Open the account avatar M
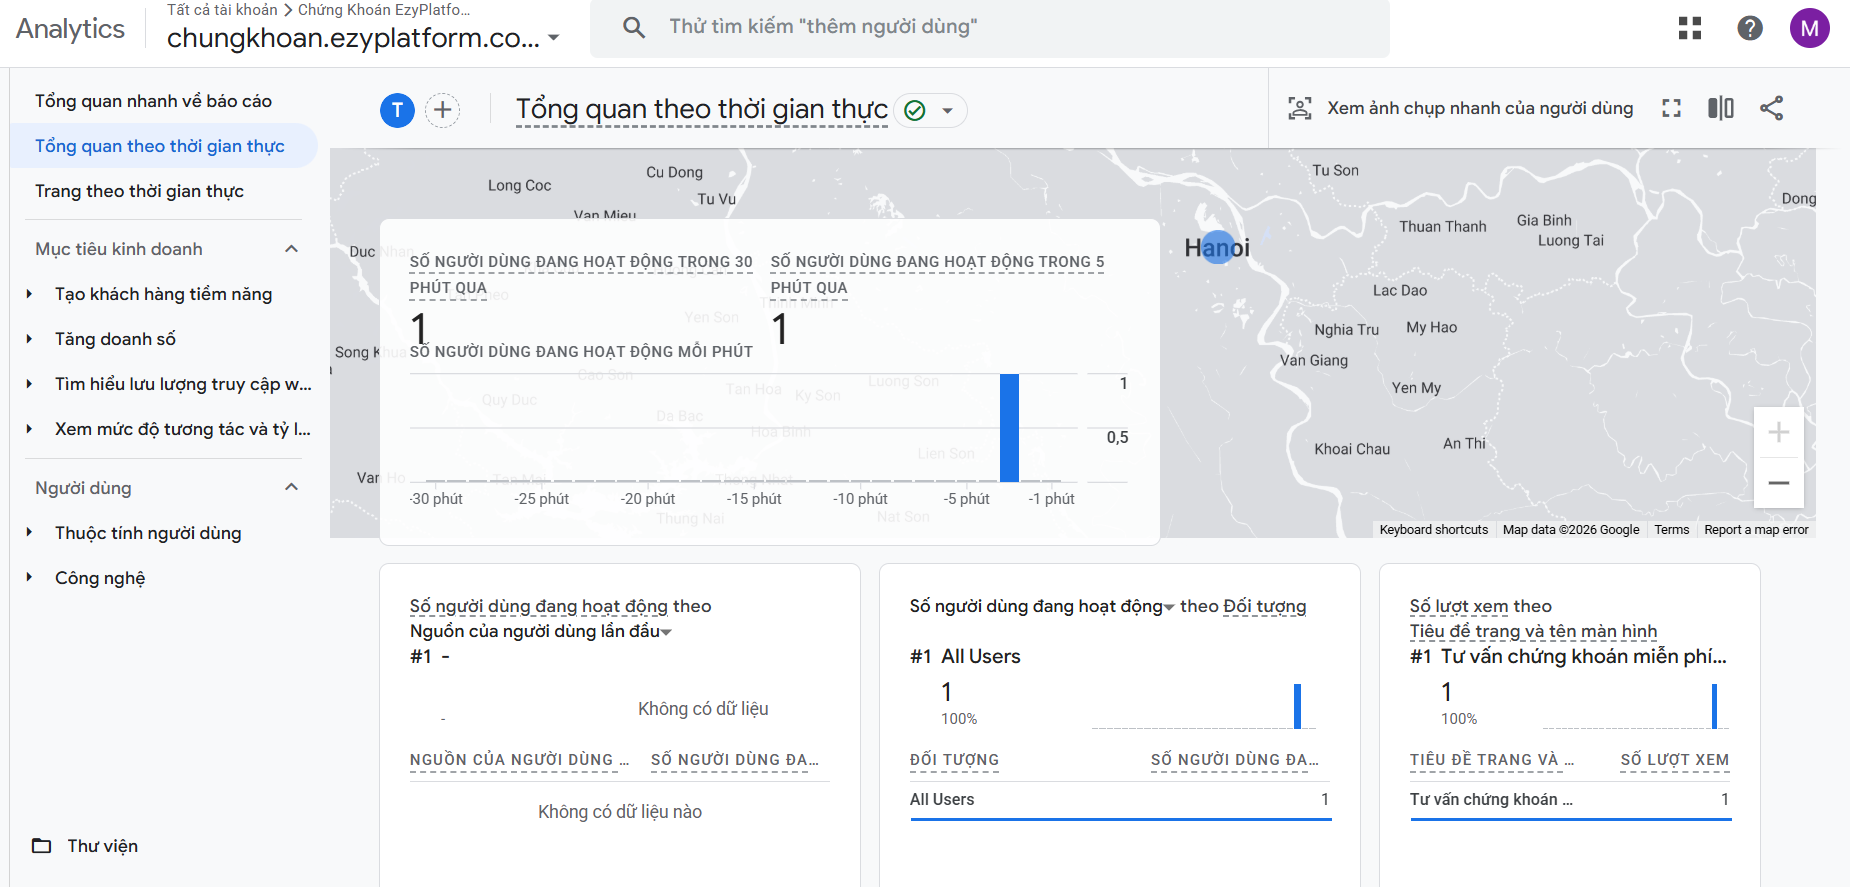Image resolution: width=1850 pixels, height=887 pixels. 1810,28
